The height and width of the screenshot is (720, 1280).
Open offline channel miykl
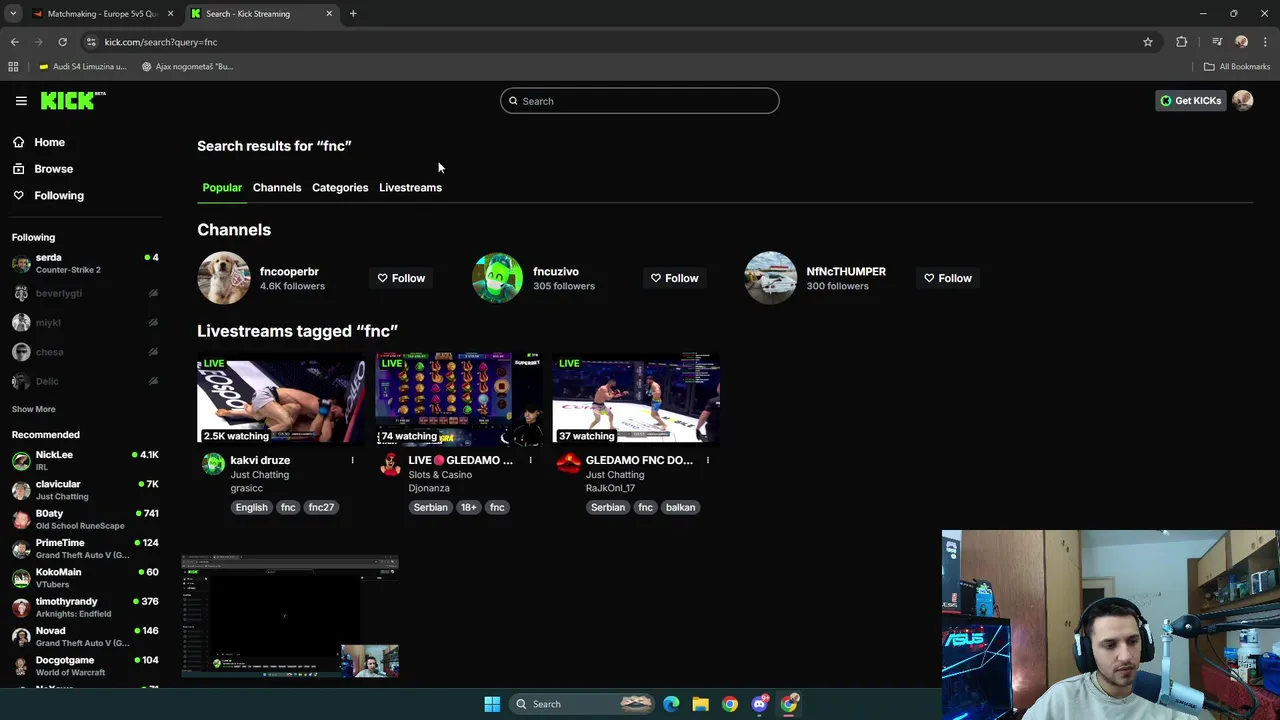tap(85, 322)
